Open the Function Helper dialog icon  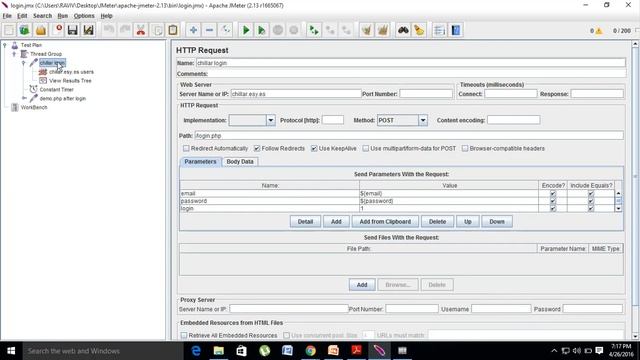[x=440, y=30]
